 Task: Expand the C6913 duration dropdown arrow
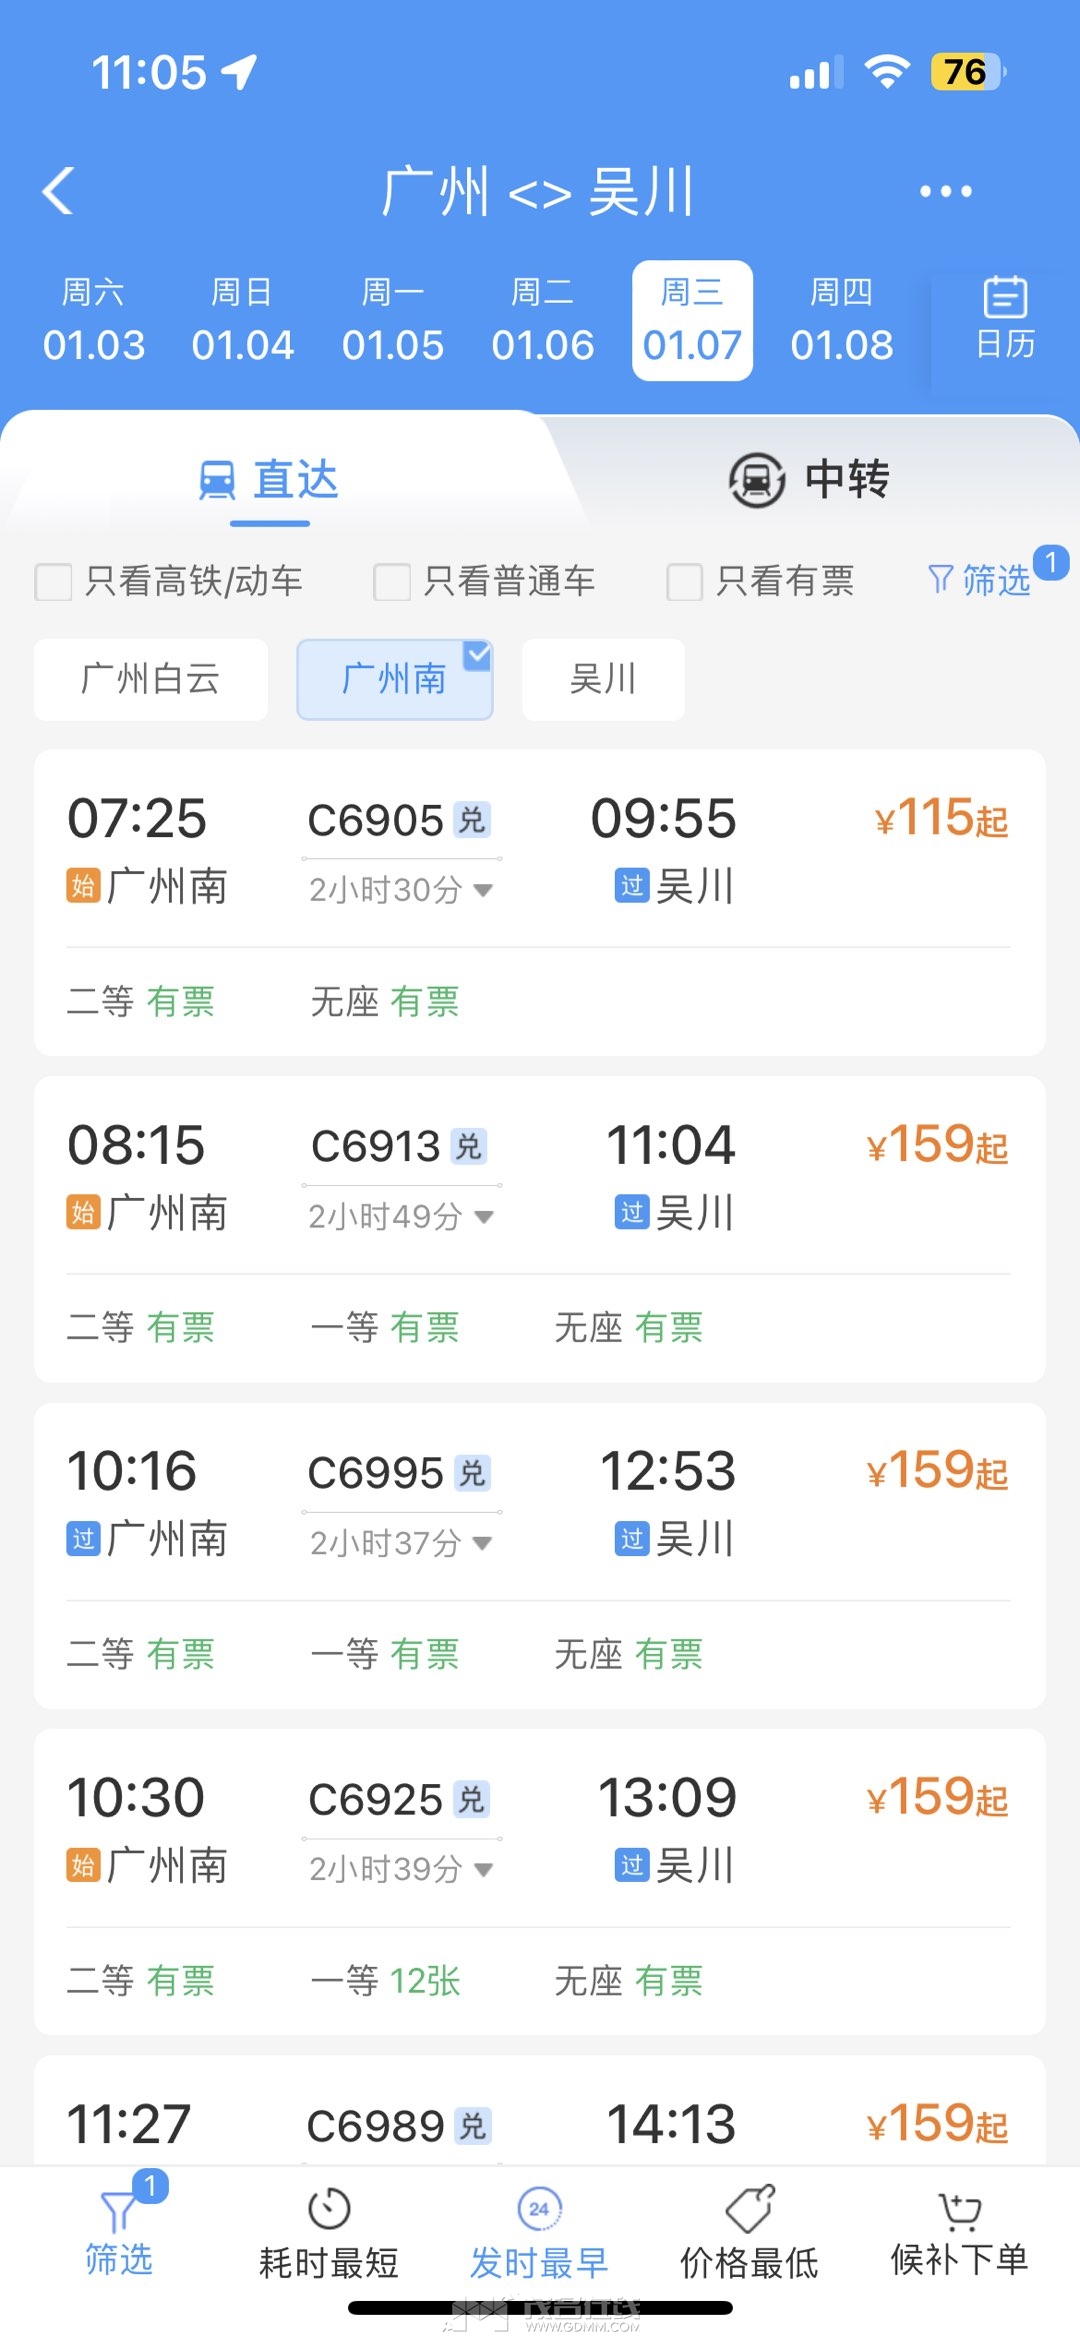pyautogui.click(x=484, y=1217)
